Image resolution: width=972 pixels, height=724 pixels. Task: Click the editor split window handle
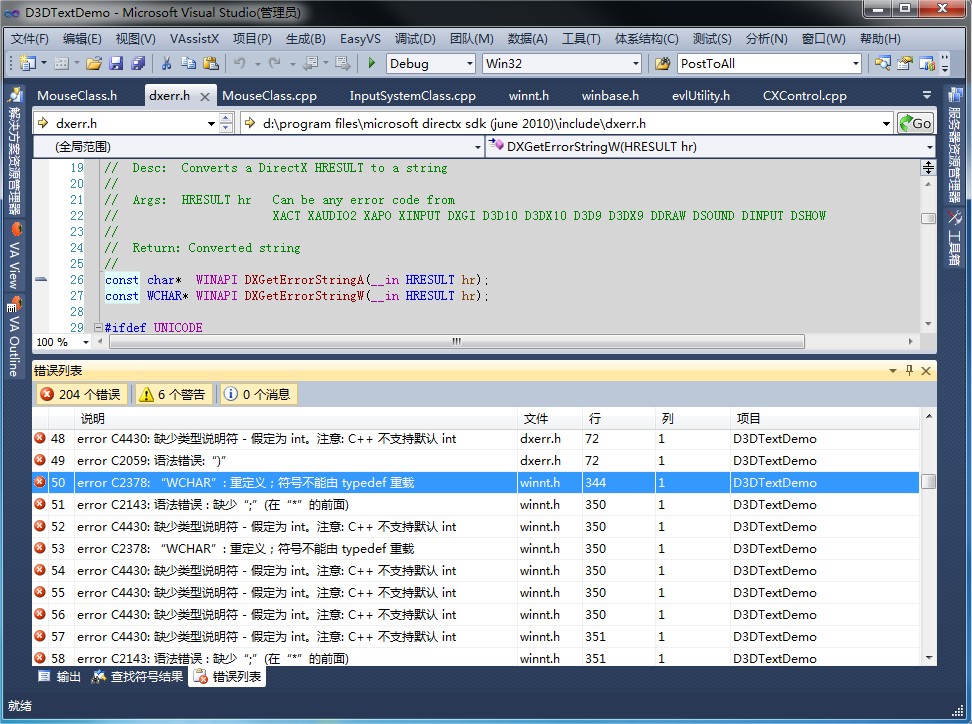coord(928,167)
